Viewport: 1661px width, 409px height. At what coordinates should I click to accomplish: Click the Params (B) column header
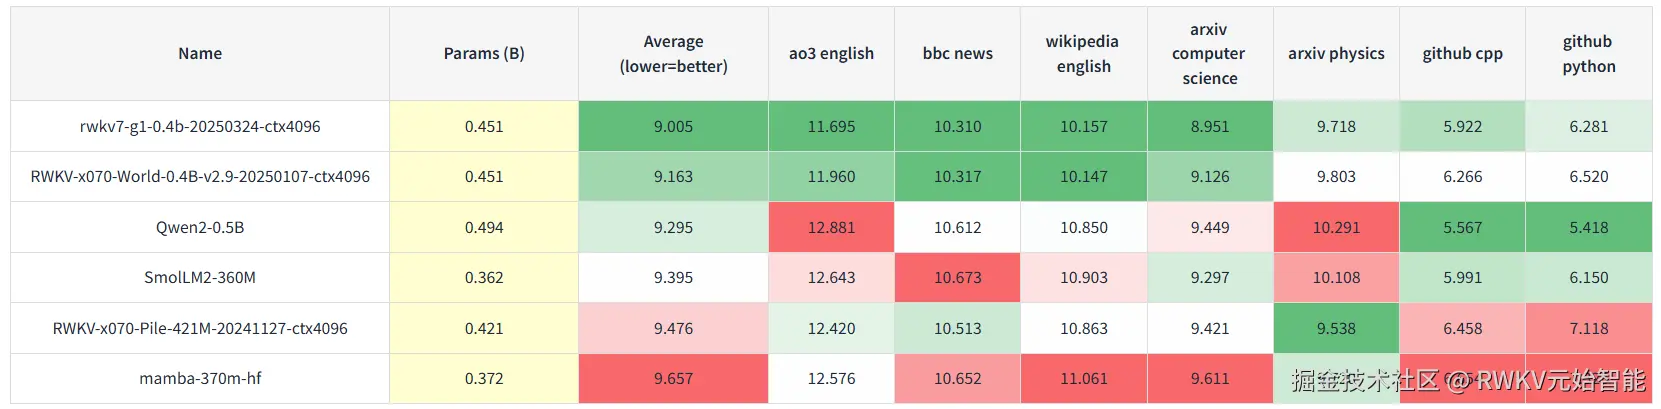coord(484,54)
